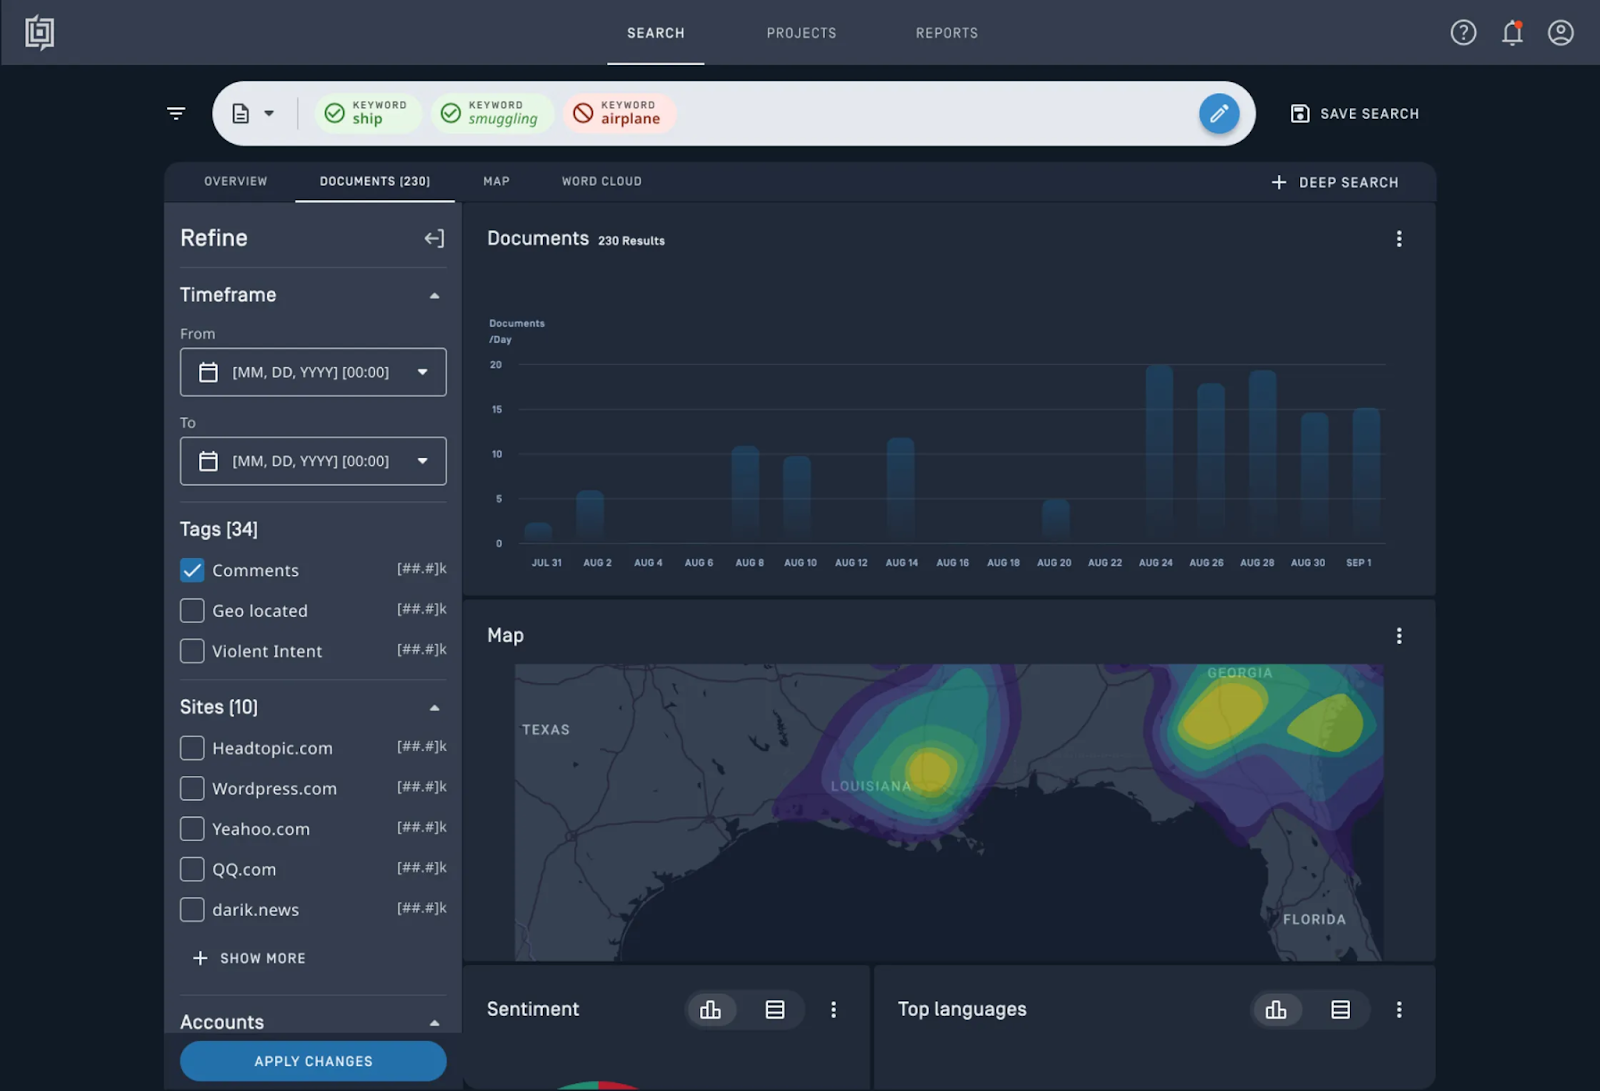
Task: Open the document type dropdown in search bar
Action: pyautogui.click(x=253, y=114)
